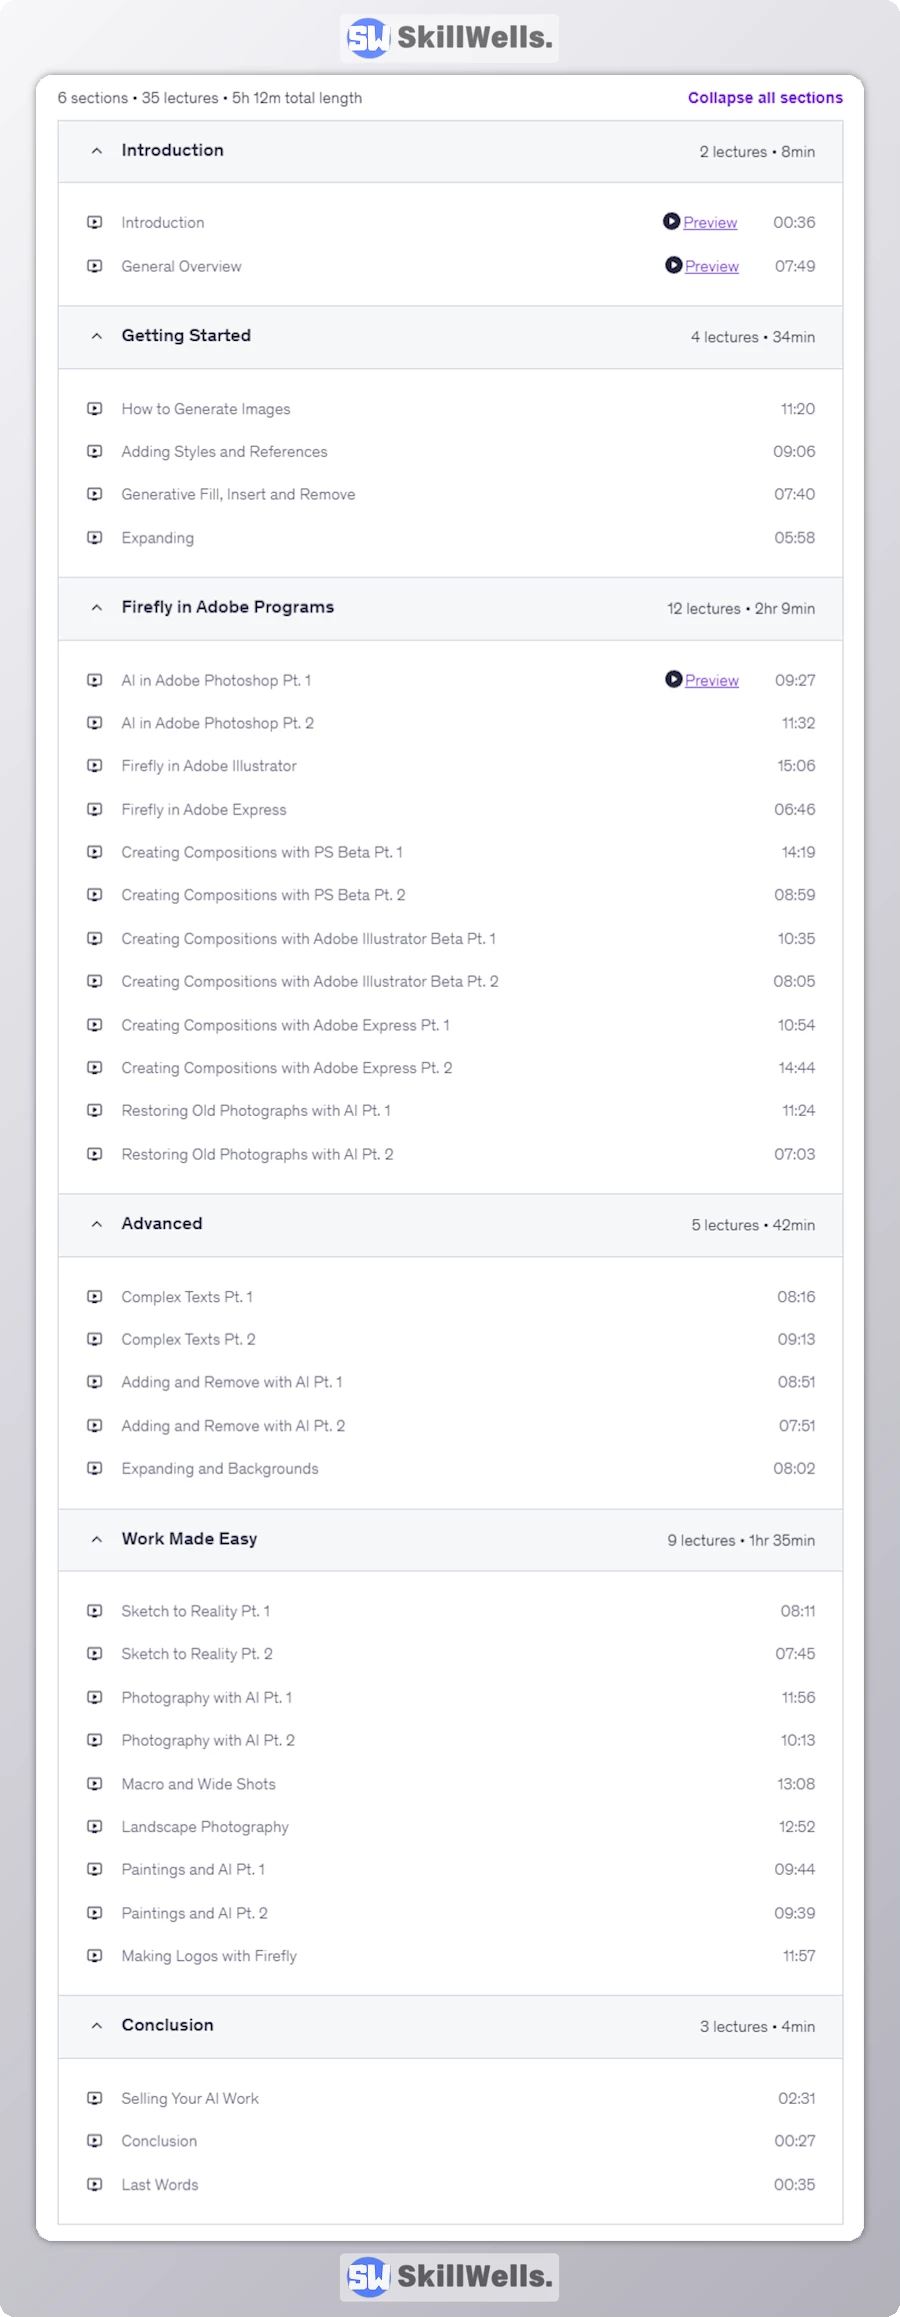The width and height of the screenshot is (900, 2317).
Task: Click the play icon next to AI in Adobe Photoshop Pt. 1 Preview
Action: pyautogui.click(x=672, y=680)
